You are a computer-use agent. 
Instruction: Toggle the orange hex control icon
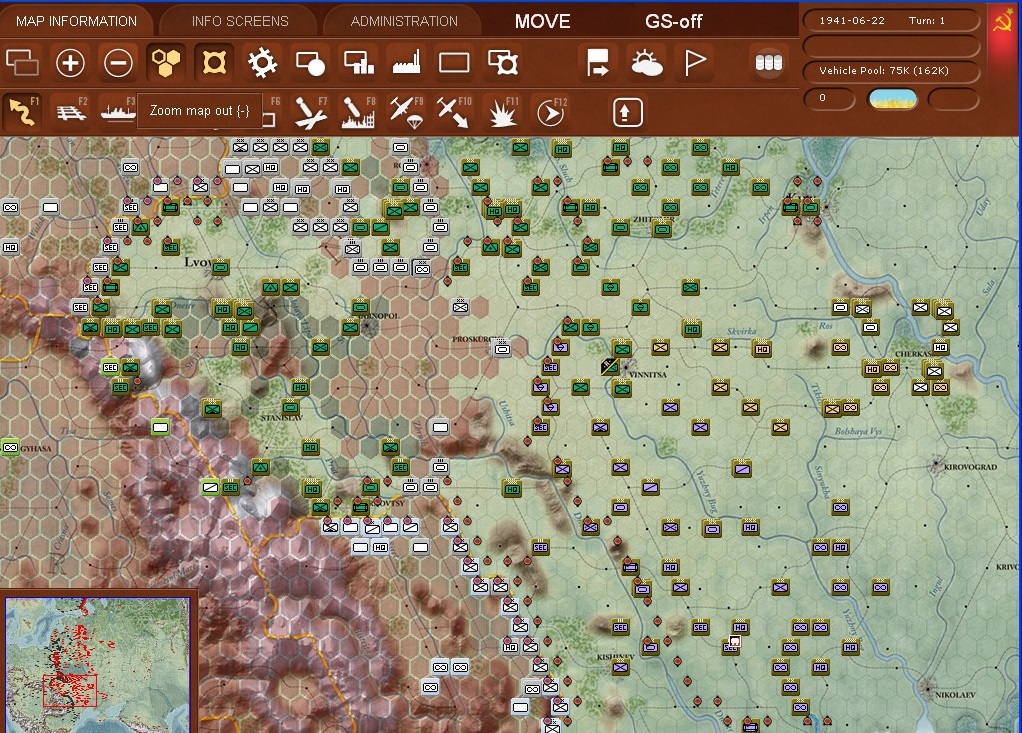(x=214, y=63)
